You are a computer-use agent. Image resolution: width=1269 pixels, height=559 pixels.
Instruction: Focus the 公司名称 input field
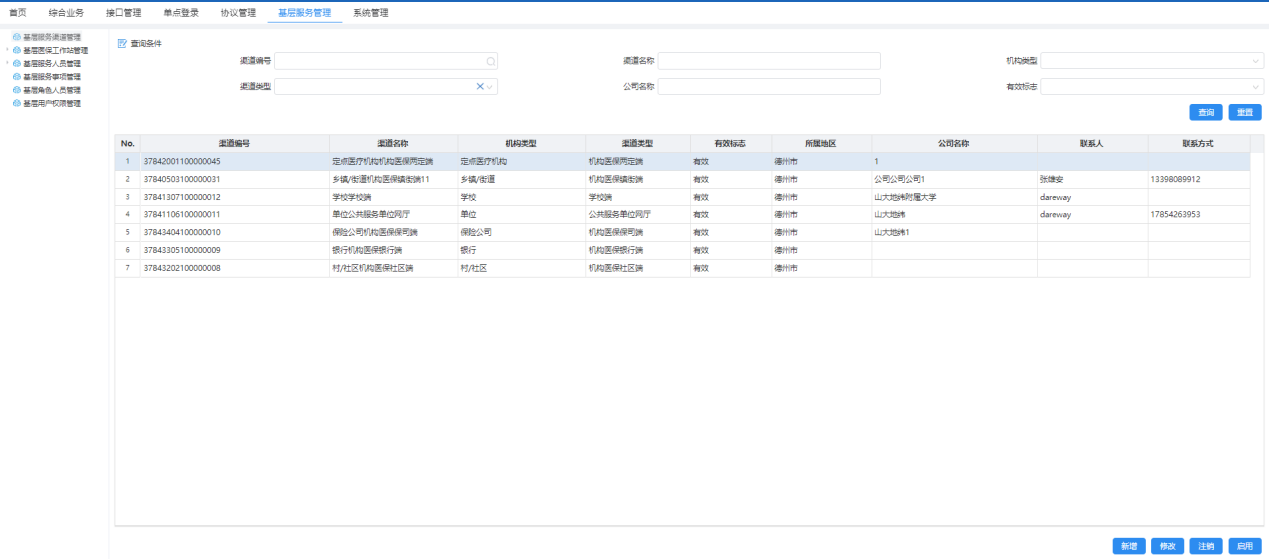click(x=768, y=87)
